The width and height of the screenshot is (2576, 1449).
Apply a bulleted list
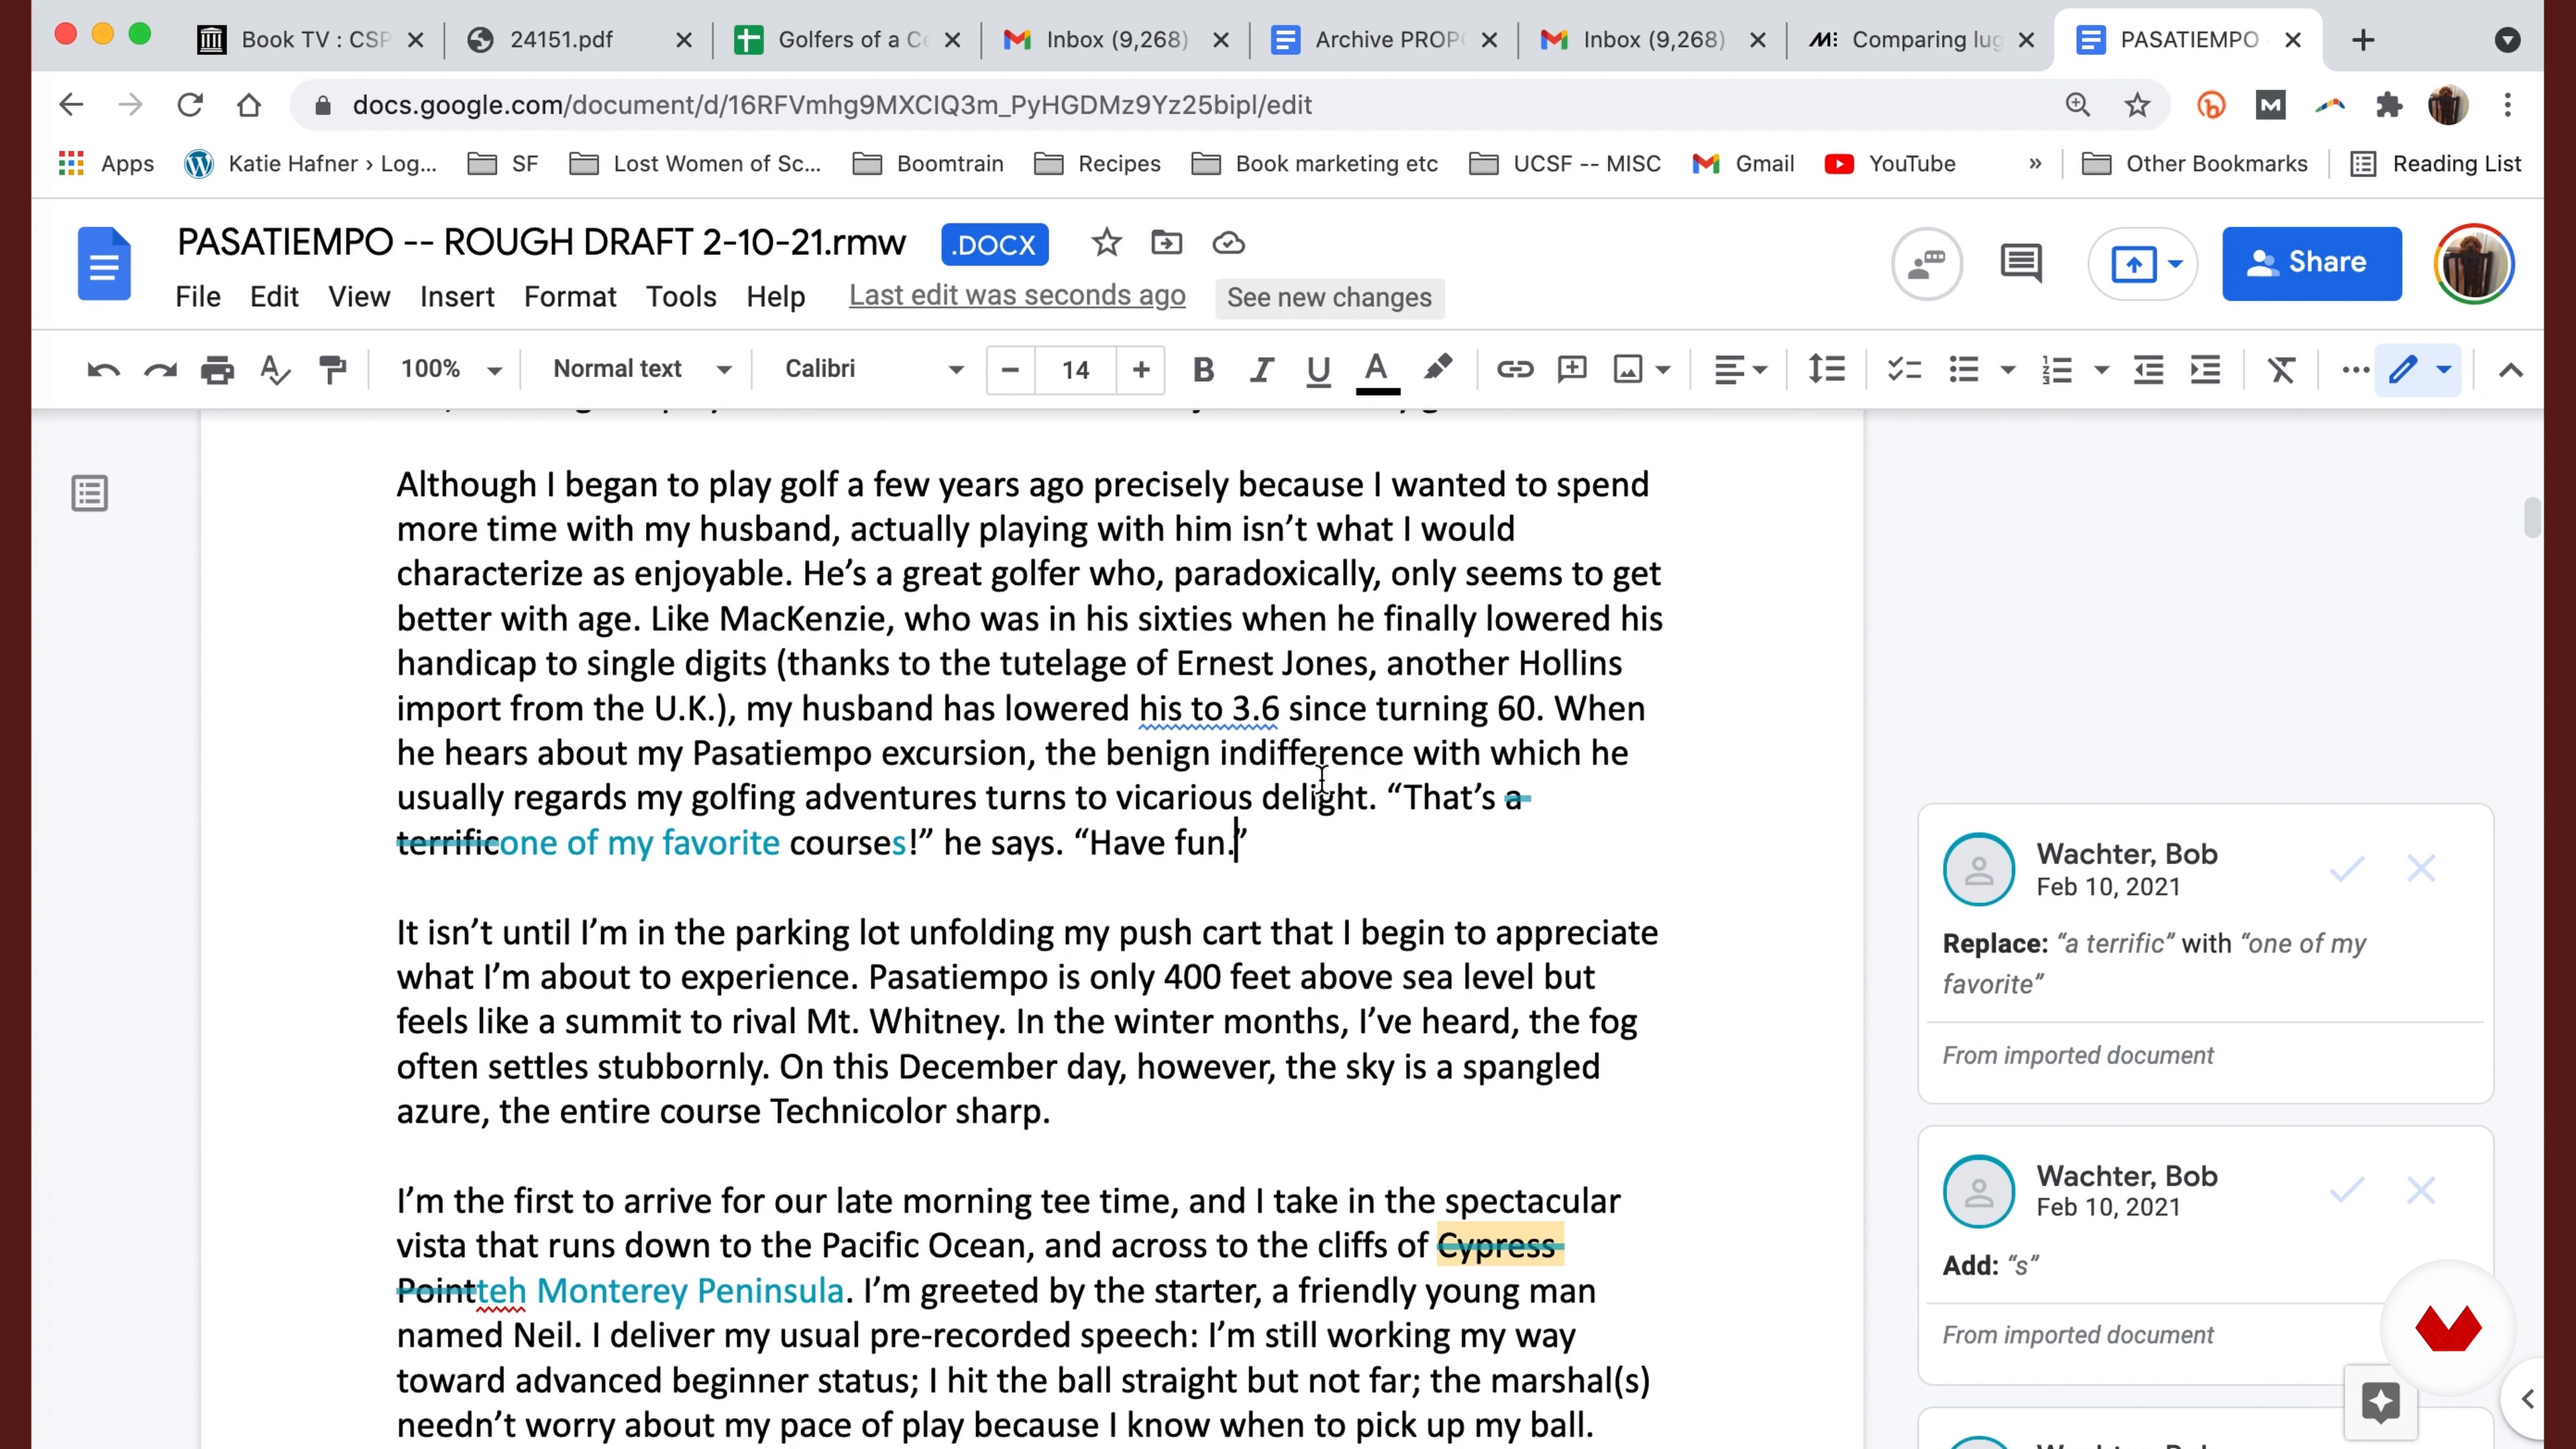(1964, 370)
